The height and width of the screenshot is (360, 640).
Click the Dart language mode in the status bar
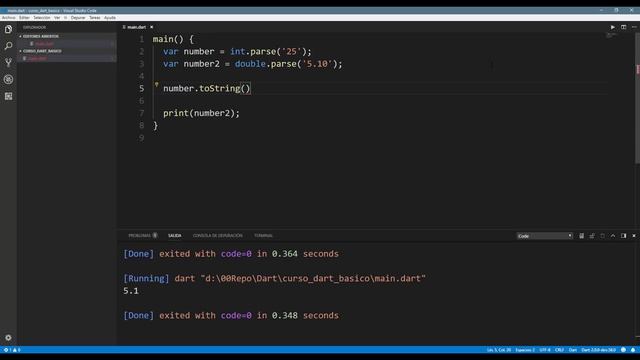573,350
